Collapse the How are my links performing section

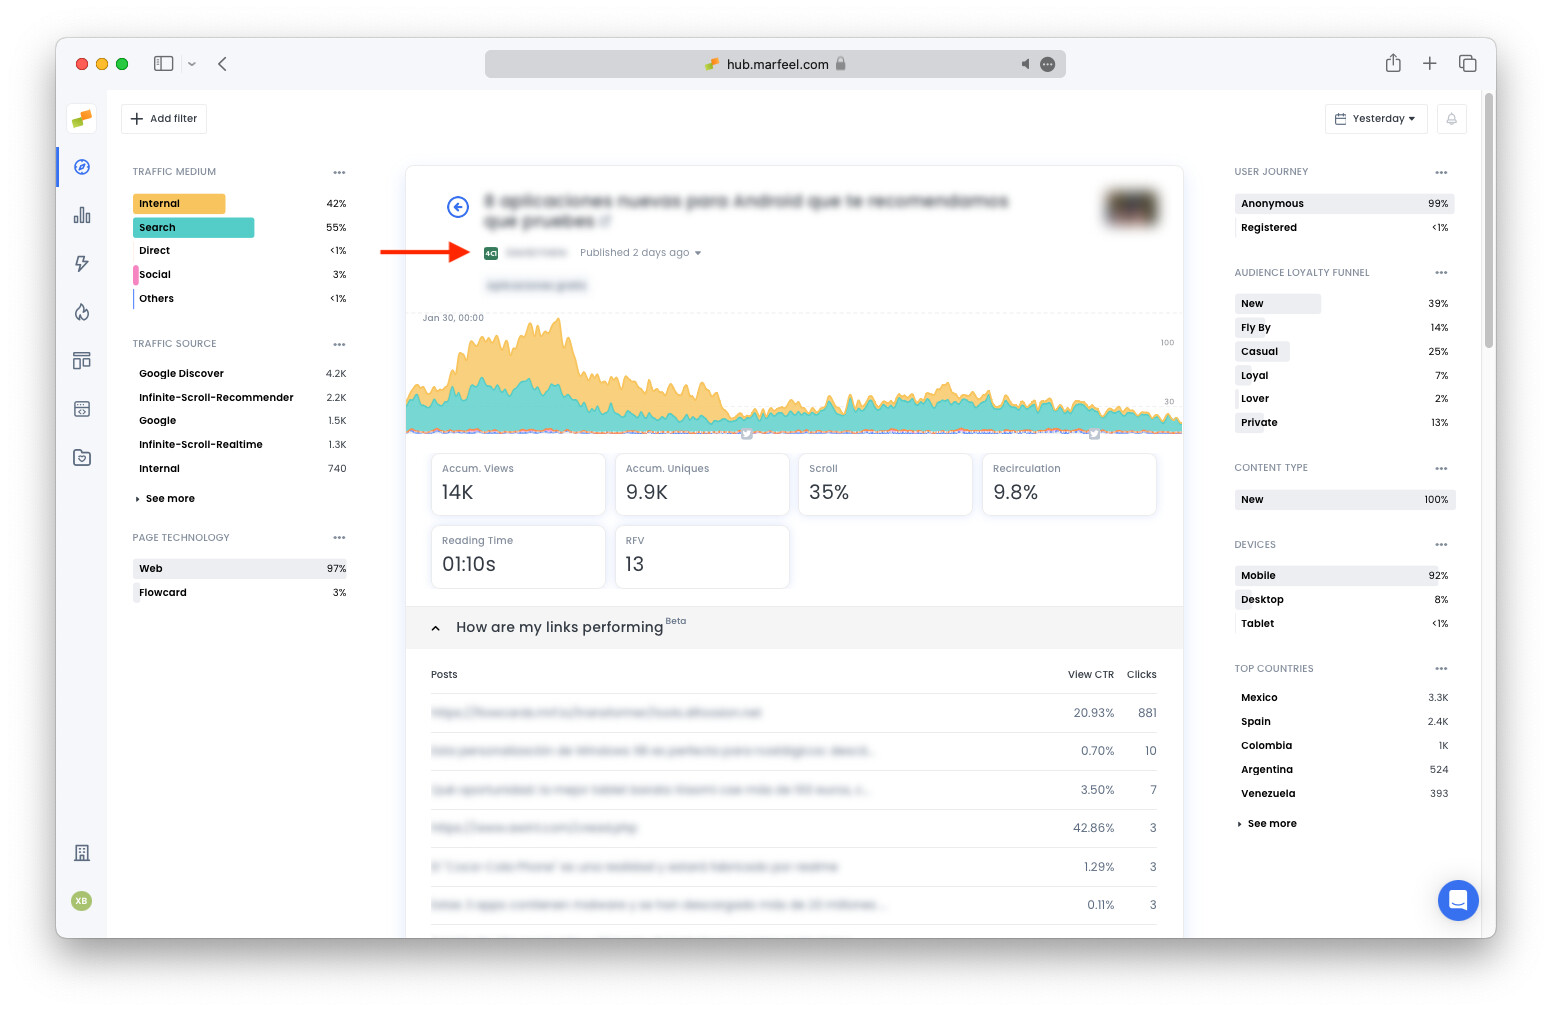pos(436,628)
